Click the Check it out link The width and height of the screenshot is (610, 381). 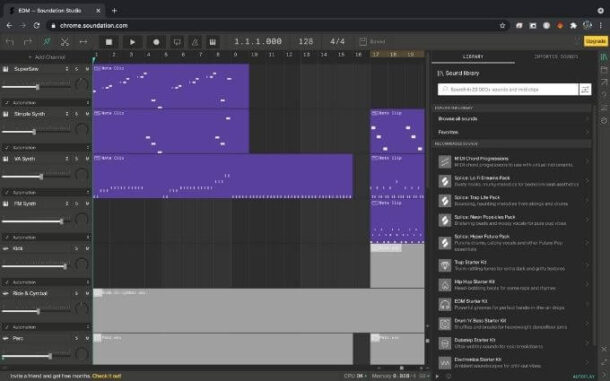point(107,376)
